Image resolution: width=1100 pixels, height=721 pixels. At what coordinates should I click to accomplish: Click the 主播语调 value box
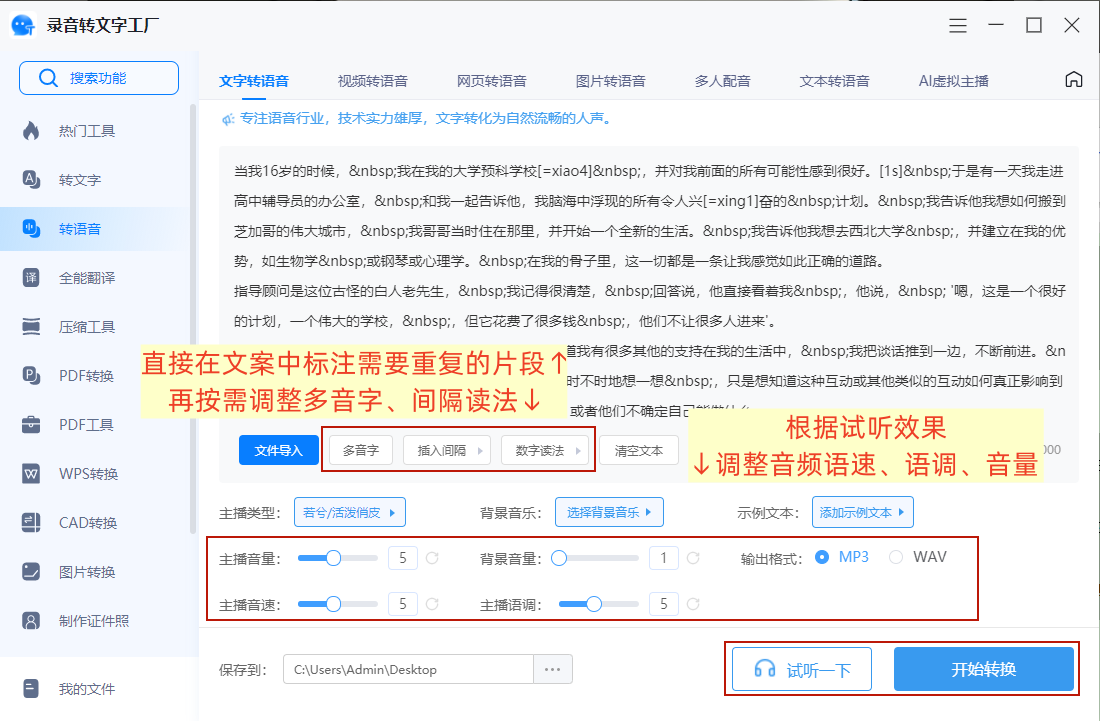pos(664,604)
